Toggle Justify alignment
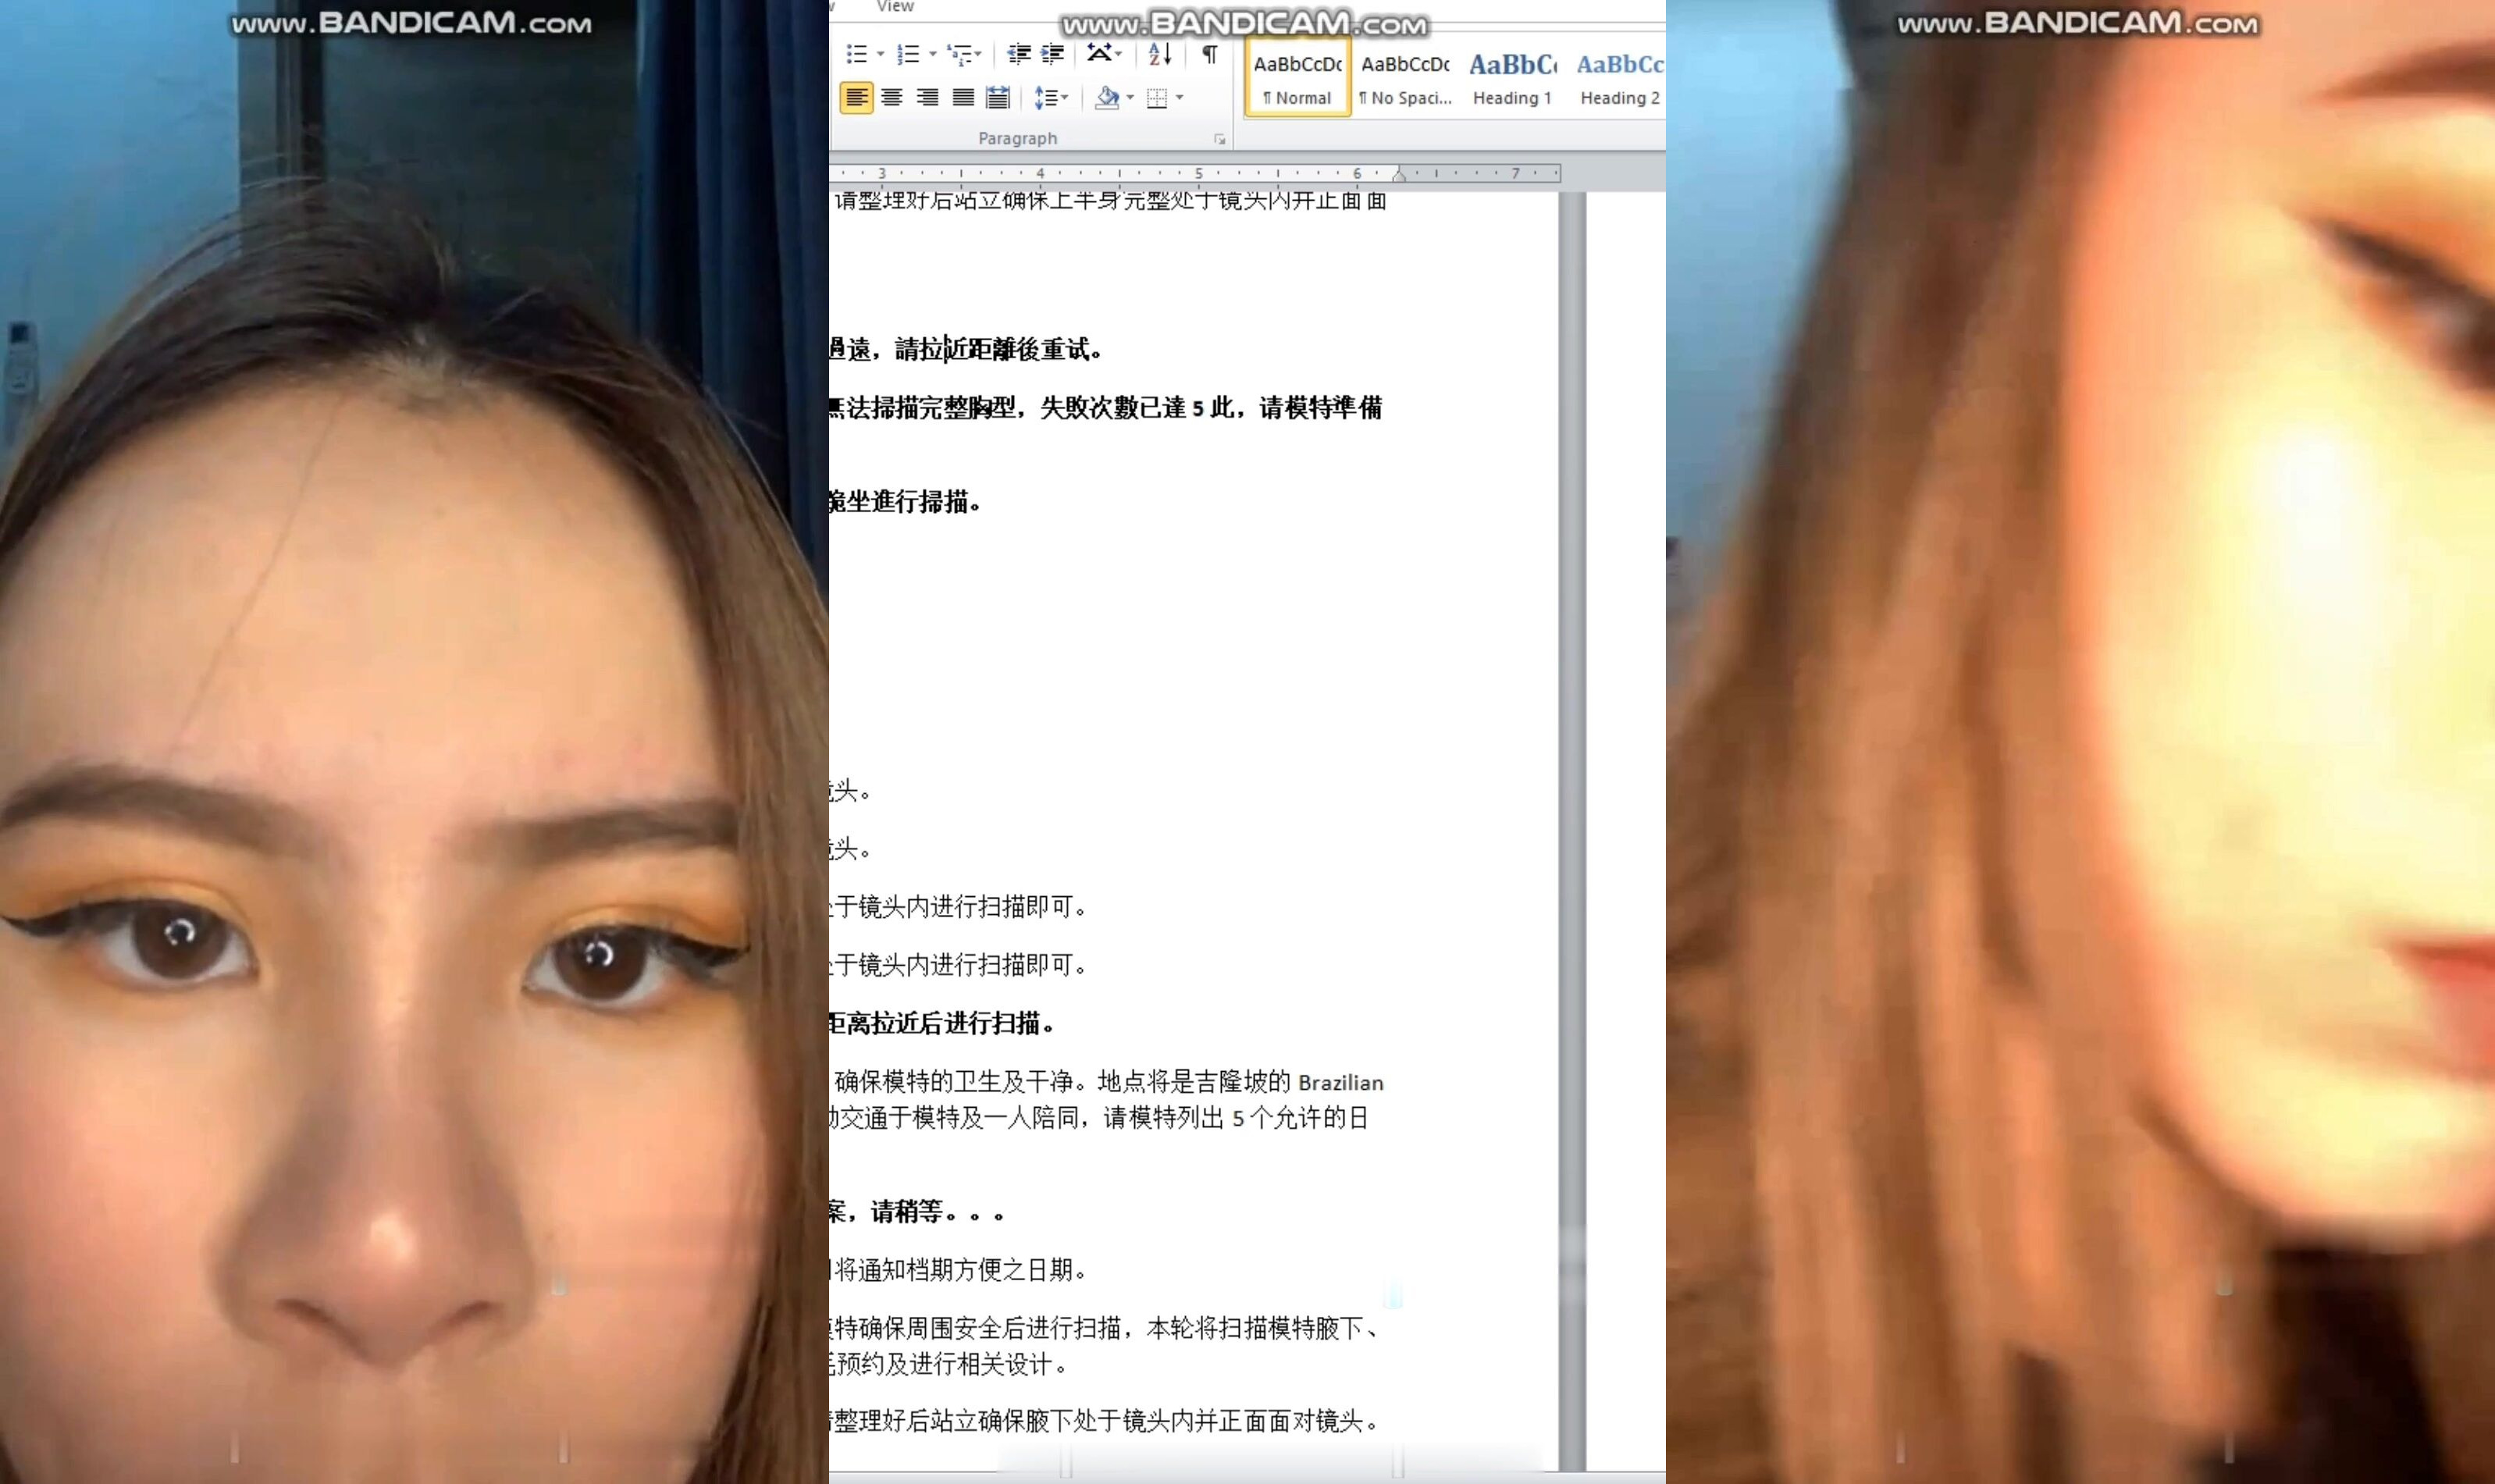Image resolution: width=2495 pixels, height=1484 pixels. [x=963, y=97]
